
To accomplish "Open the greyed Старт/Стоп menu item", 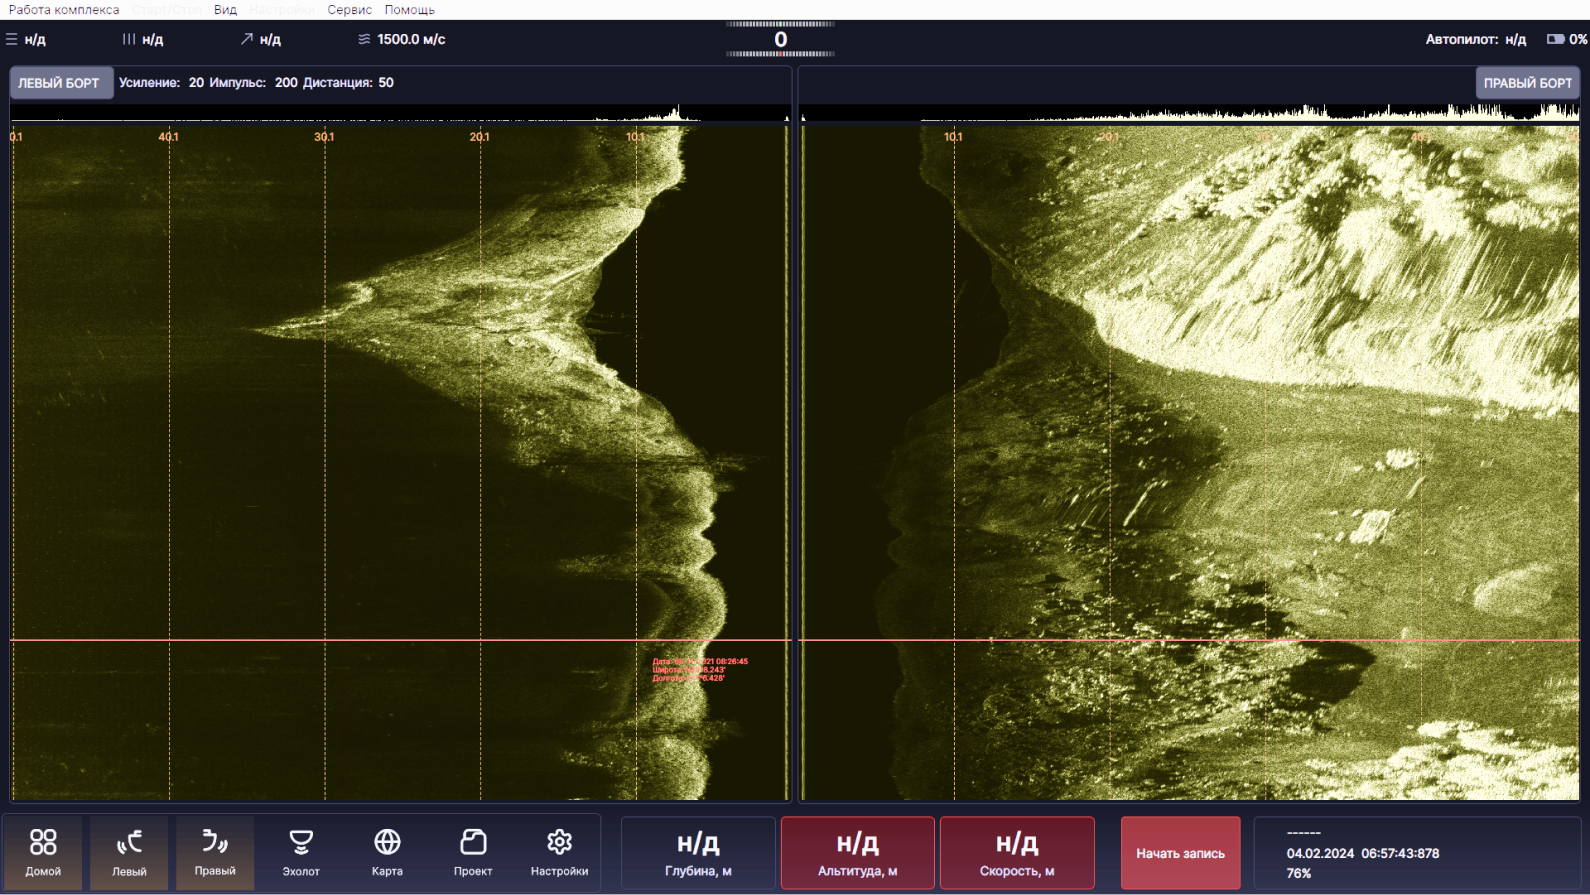I will click(x=166, y=10).
